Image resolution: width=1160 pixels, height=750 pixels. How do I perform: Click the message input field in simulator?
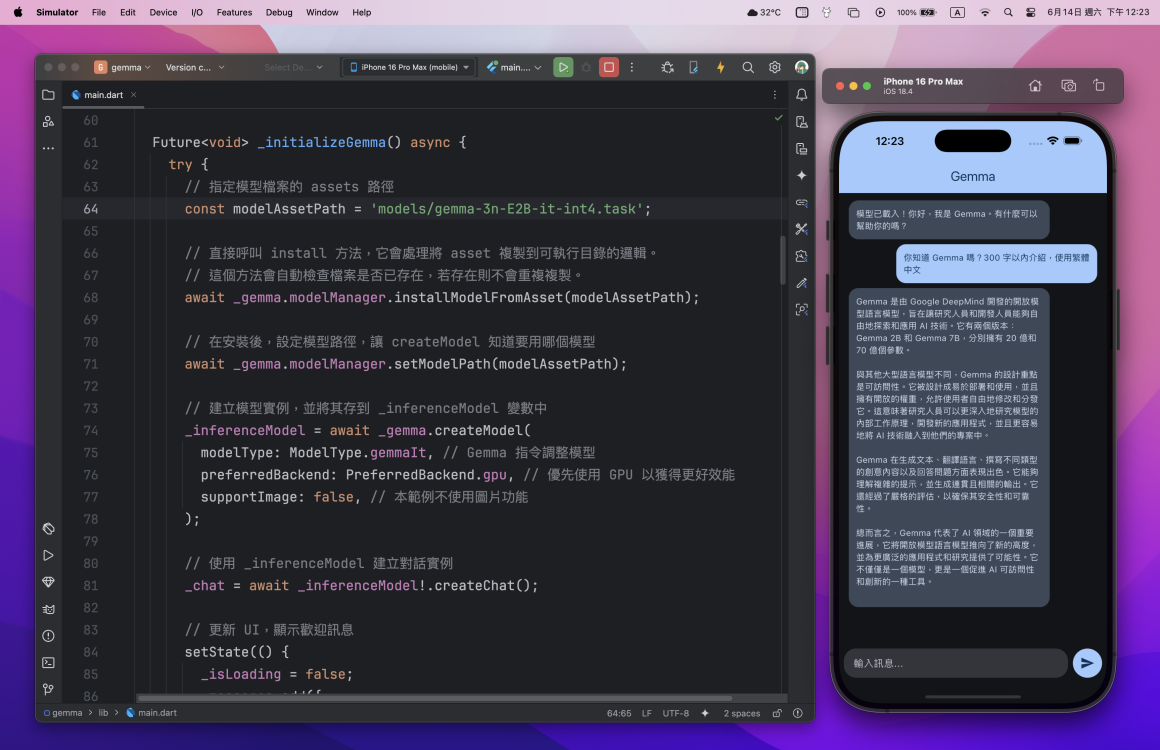coord(955,663)
